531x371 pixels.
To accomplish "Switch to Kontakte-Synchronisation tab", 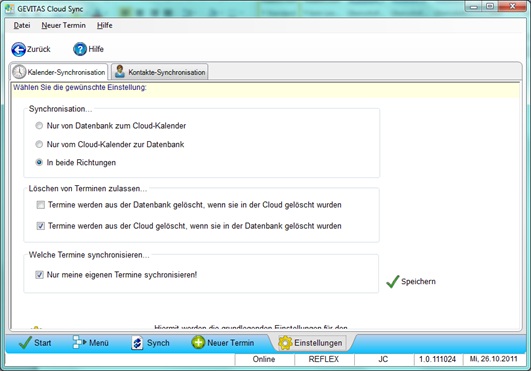I will (160, 72).
